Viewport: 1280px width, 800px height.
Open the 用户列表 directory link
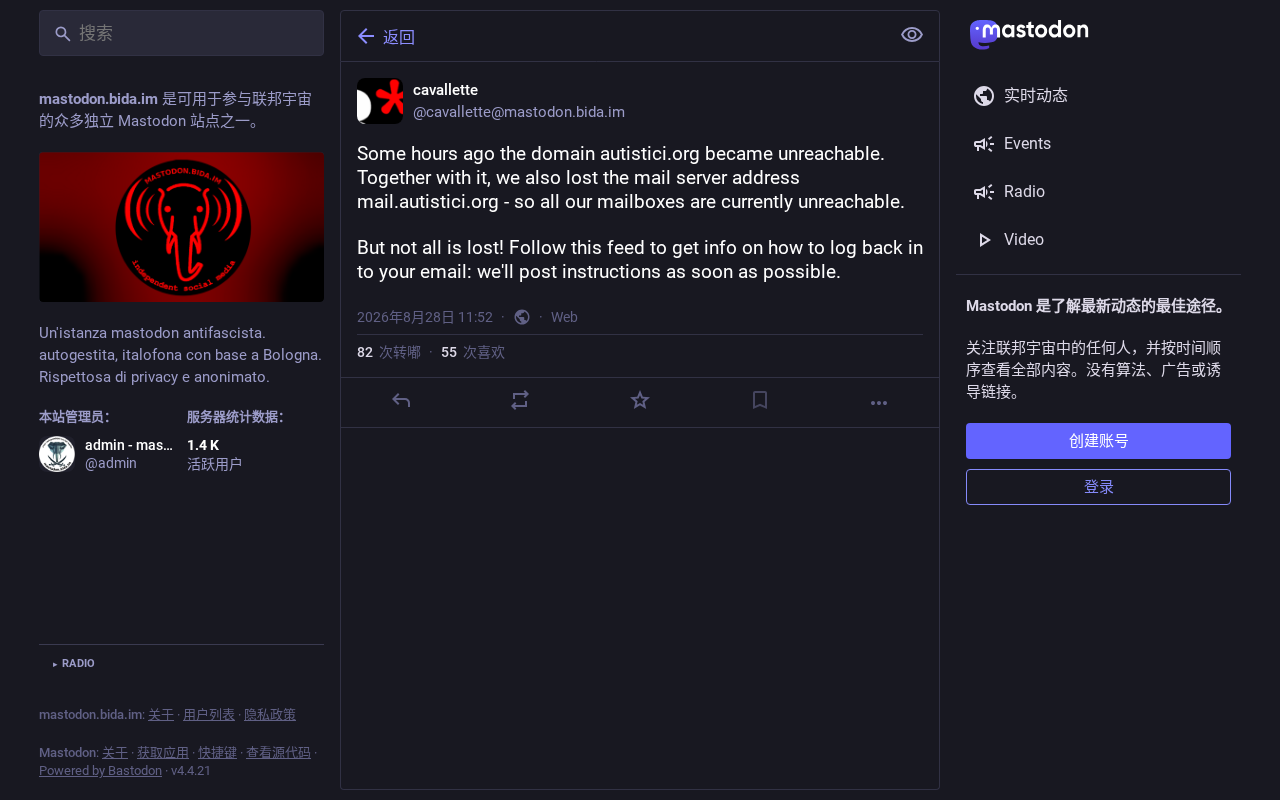(x=209, y=714)
